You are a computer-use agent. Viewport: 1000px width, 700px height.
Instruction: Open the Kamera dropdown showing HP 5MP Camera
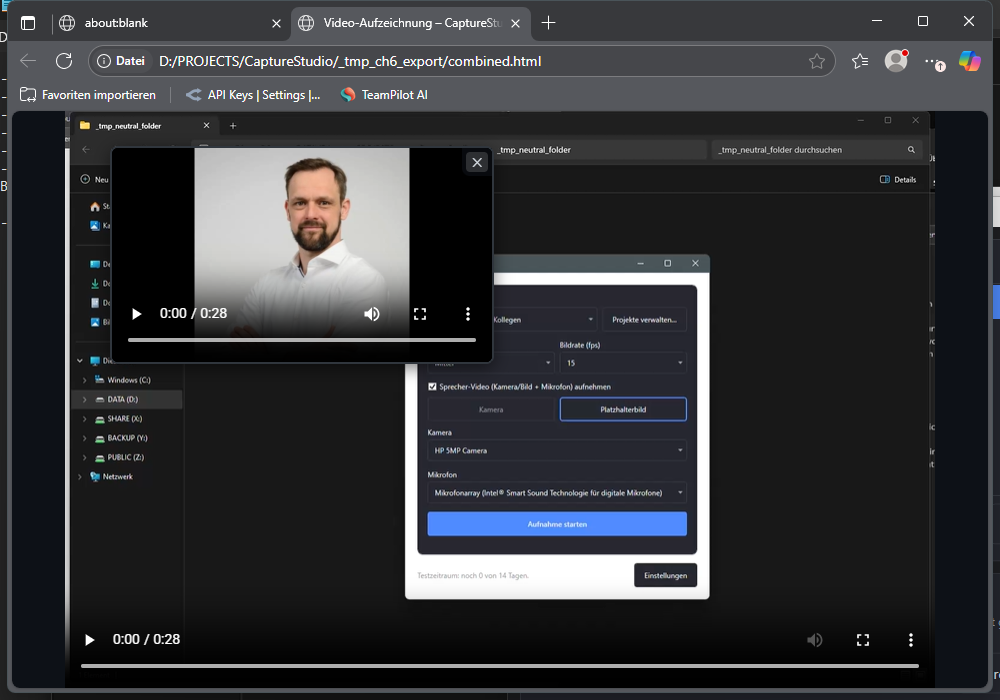pyautogui.click(x=557, y=450)
